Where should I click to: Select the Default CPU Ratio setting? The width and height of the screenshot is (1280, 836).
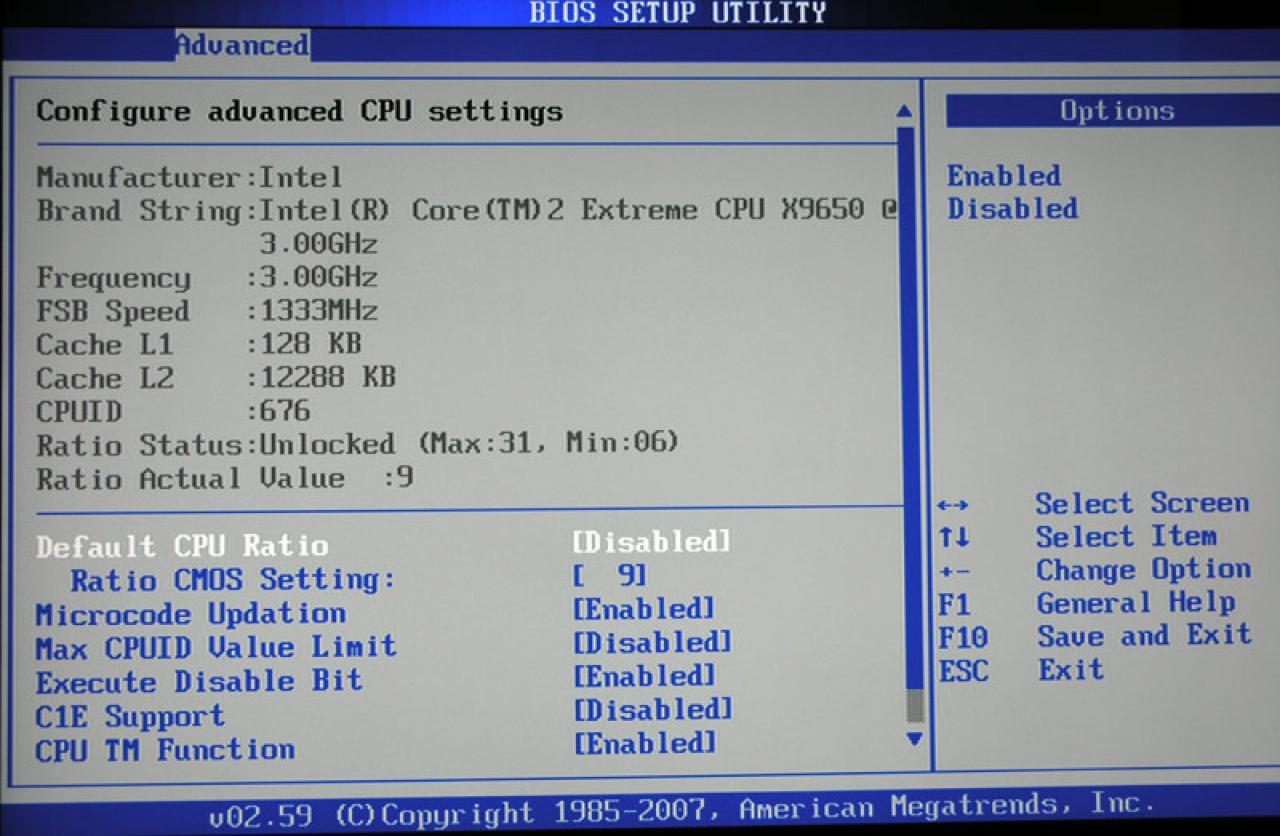182,546
